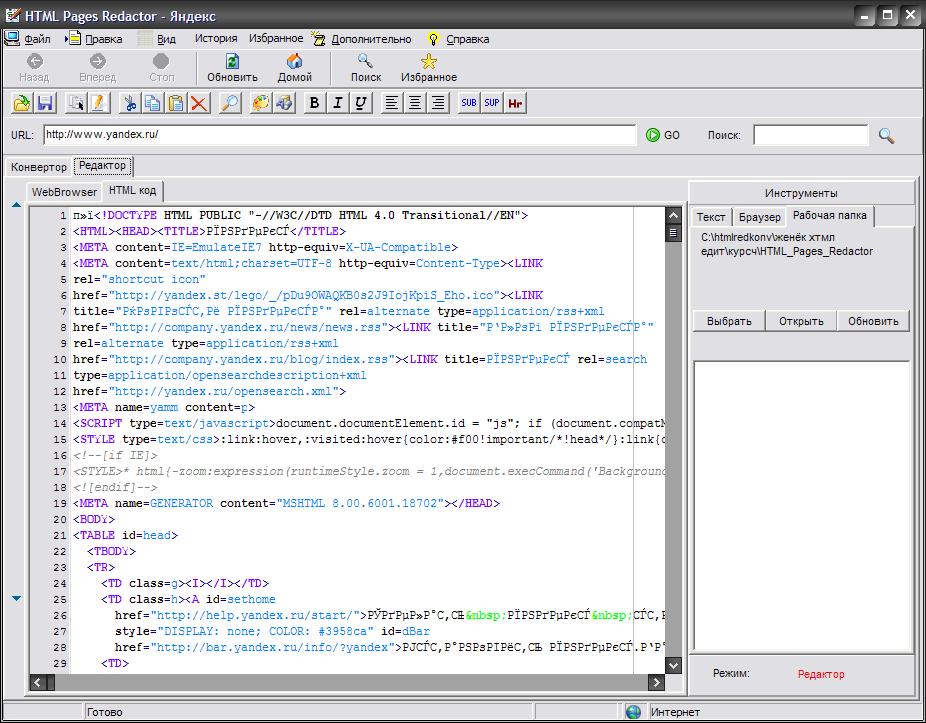
Task: Click the GO button
Action: tap(662, 135)
